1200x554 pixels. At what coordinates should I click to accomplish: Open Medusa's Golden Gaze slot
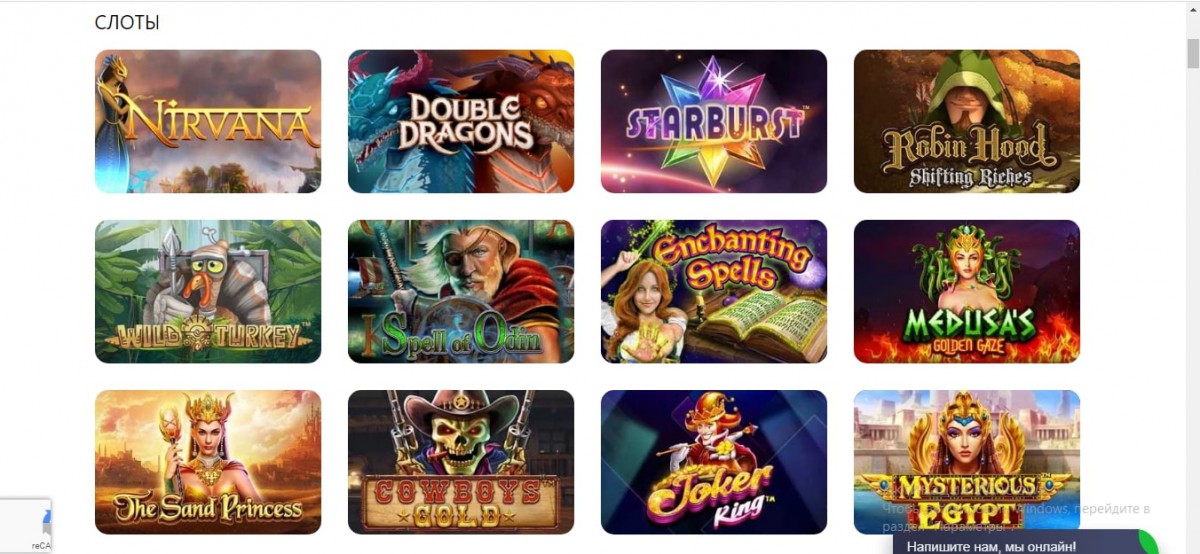coord(967,291)
